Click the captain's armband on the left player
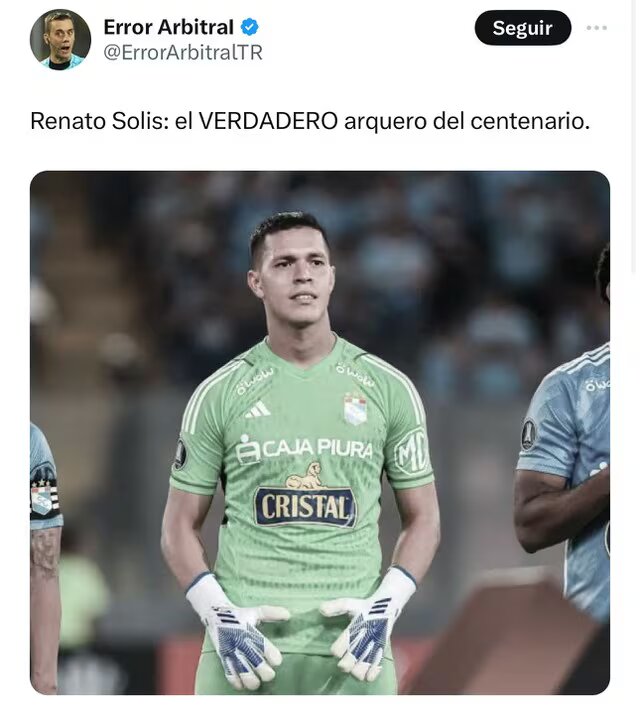Screen dimensions: 640x724 tap(44, 495)
